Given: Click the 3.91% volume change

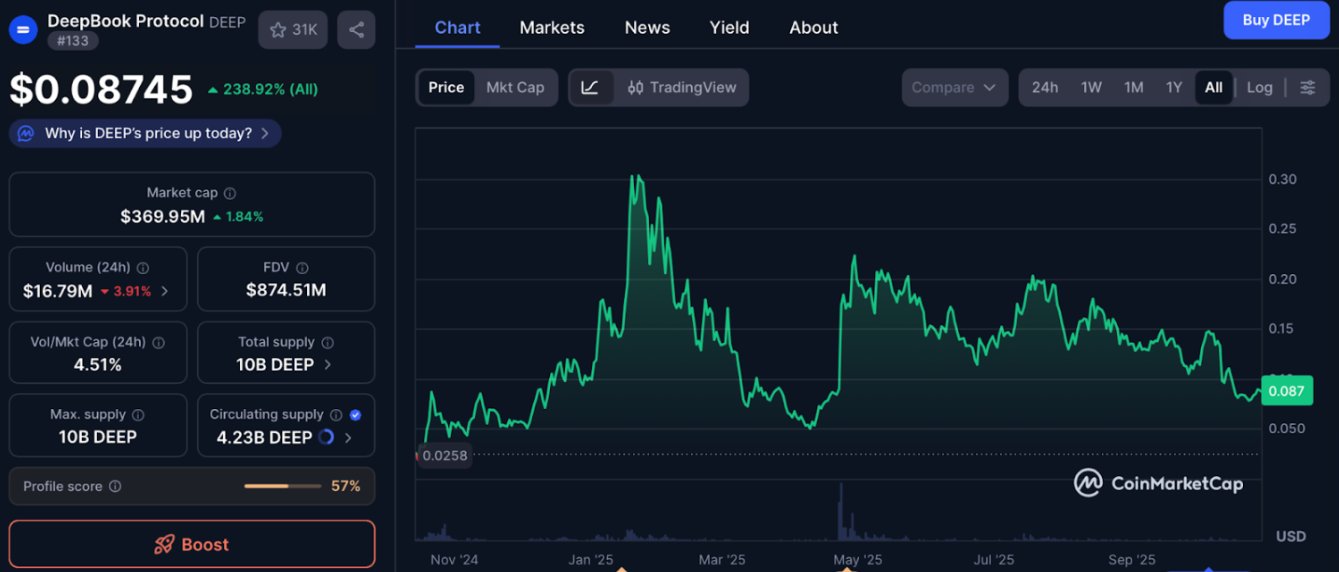Looking at the screenshot, I should [x=126, y=292].
